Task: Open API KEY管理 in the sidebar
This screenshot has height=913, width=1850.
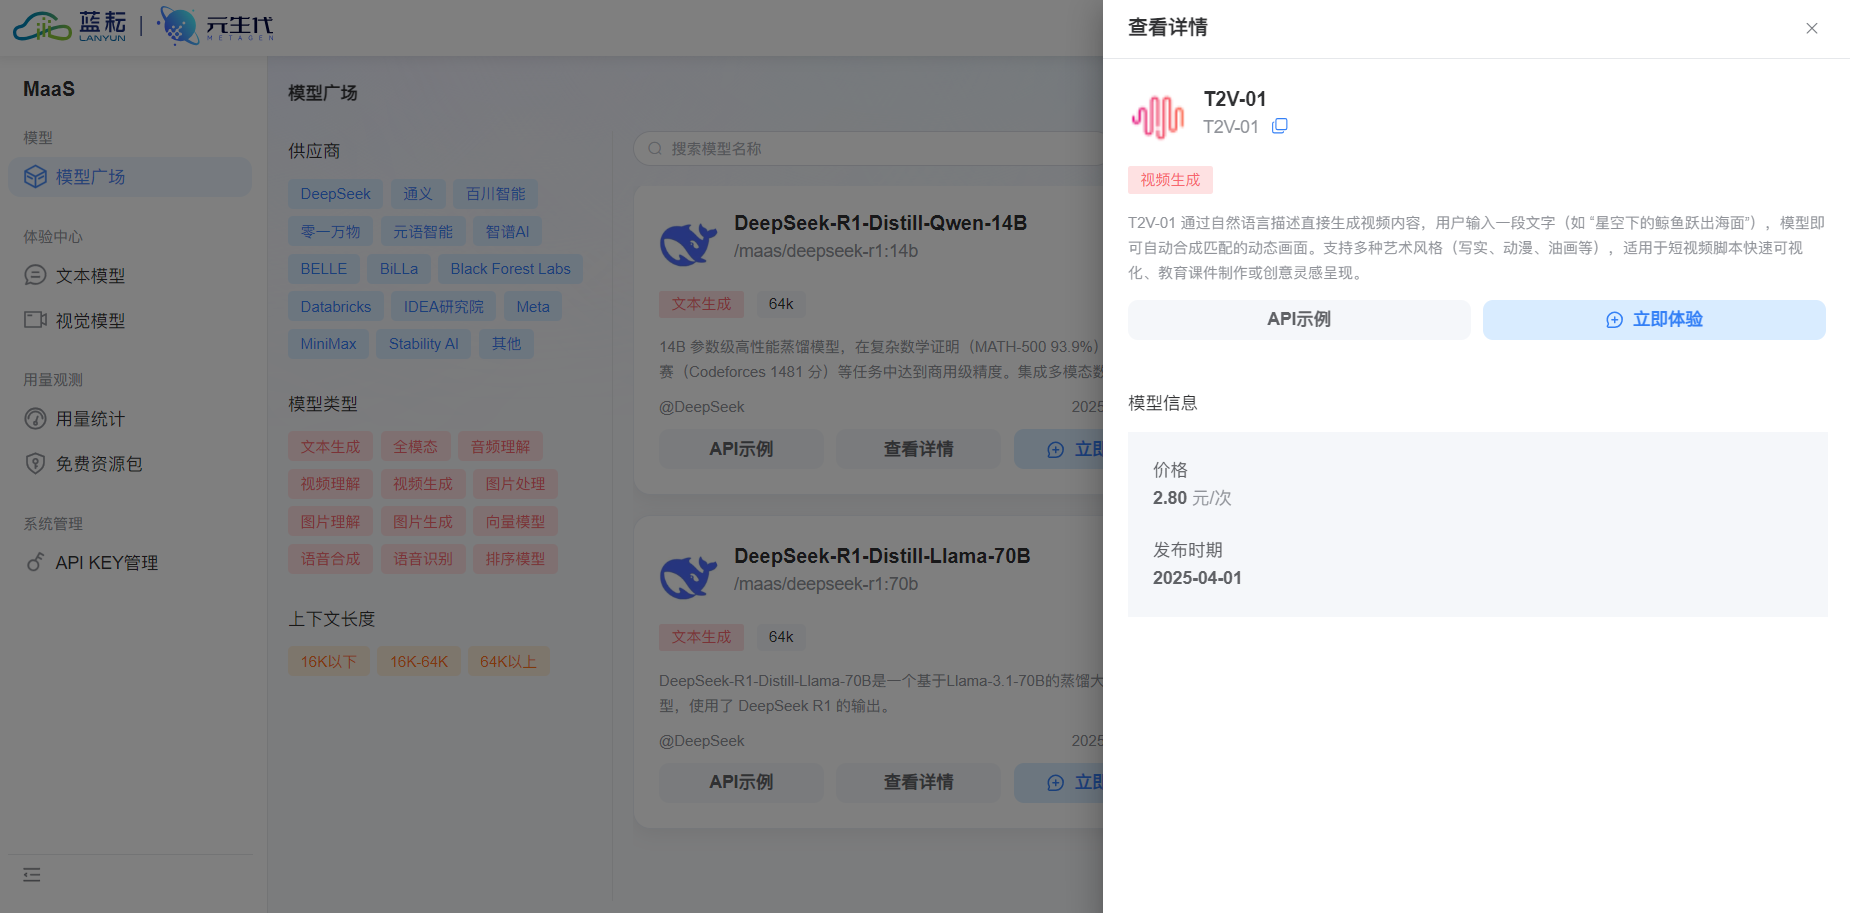Action: click(x=130, y=563)
